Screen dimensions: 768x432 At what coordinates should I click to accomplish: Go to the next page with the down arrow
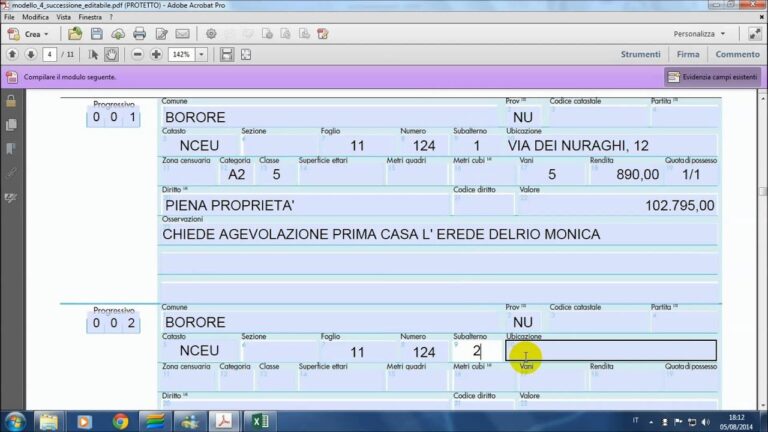point(30,54)
